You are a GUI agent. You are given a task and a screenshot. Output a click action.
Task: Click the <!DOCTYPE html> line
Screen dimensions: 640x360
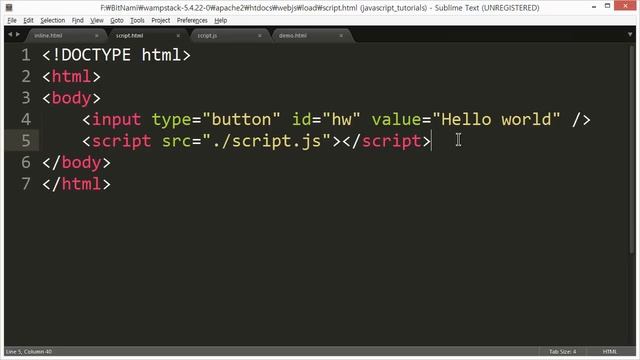point(116,55)
